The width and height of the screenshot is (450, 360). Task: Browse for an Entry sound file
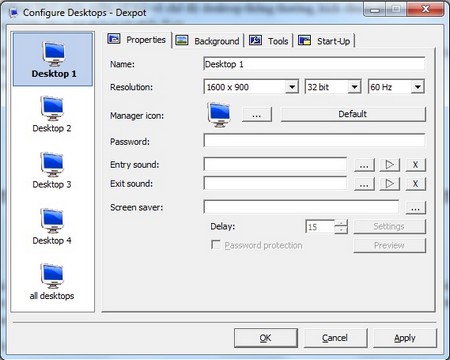coord(364,165)
